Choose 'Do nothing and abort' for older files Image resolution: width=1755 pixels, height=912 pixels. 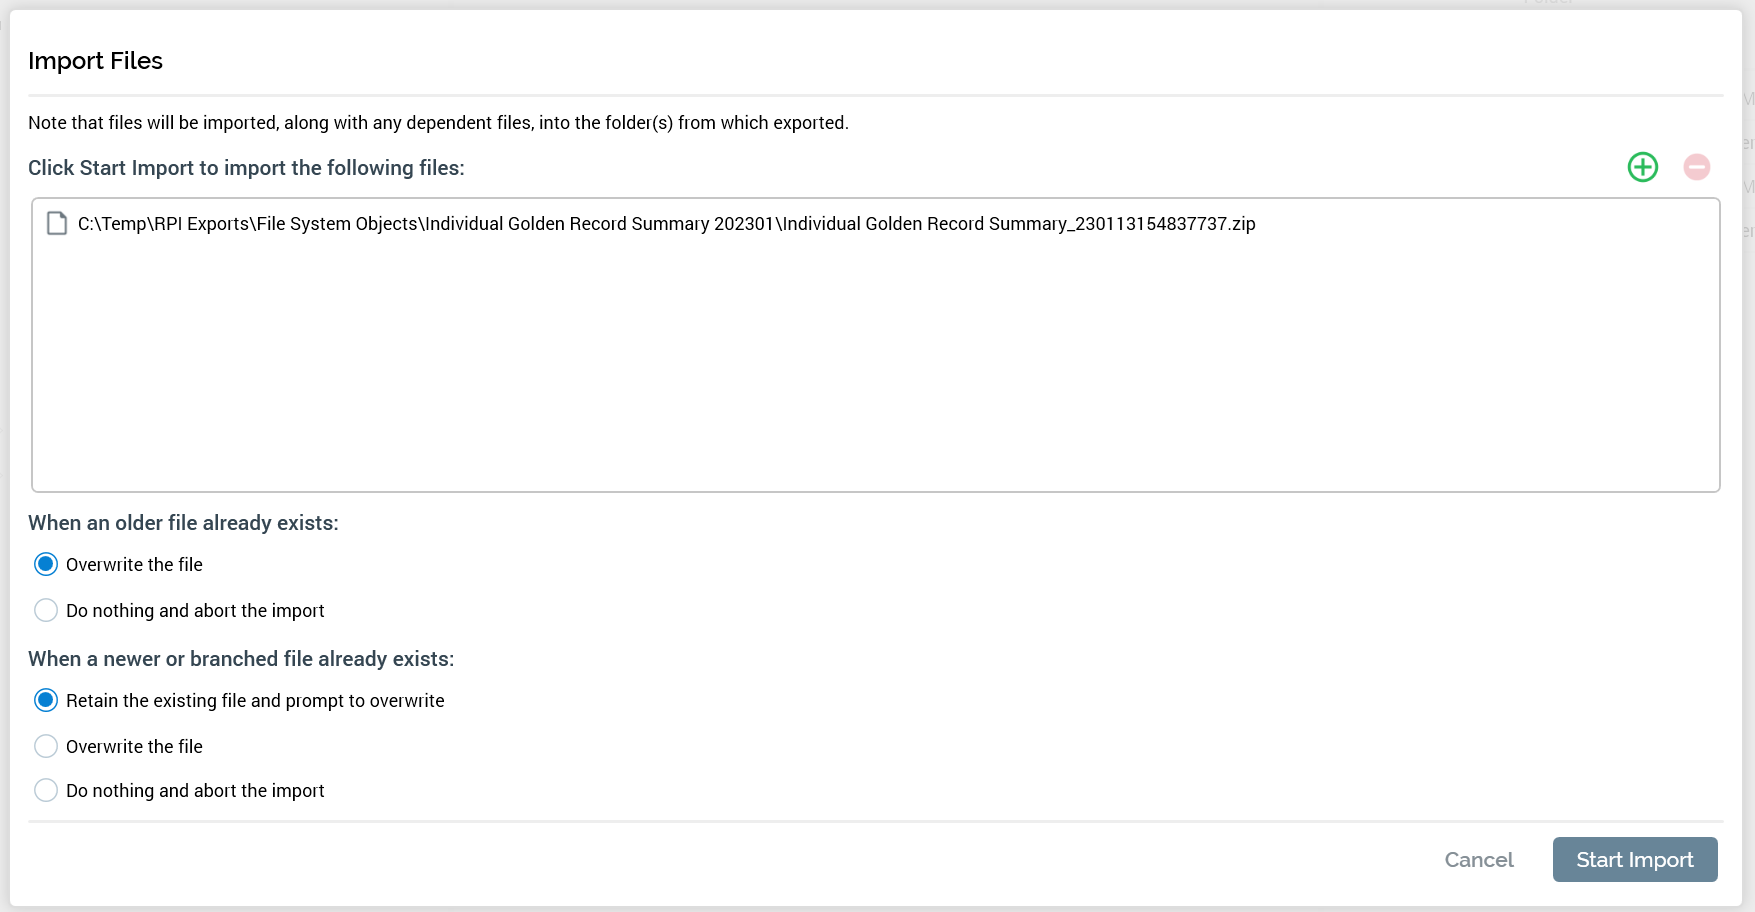point(46,610)
